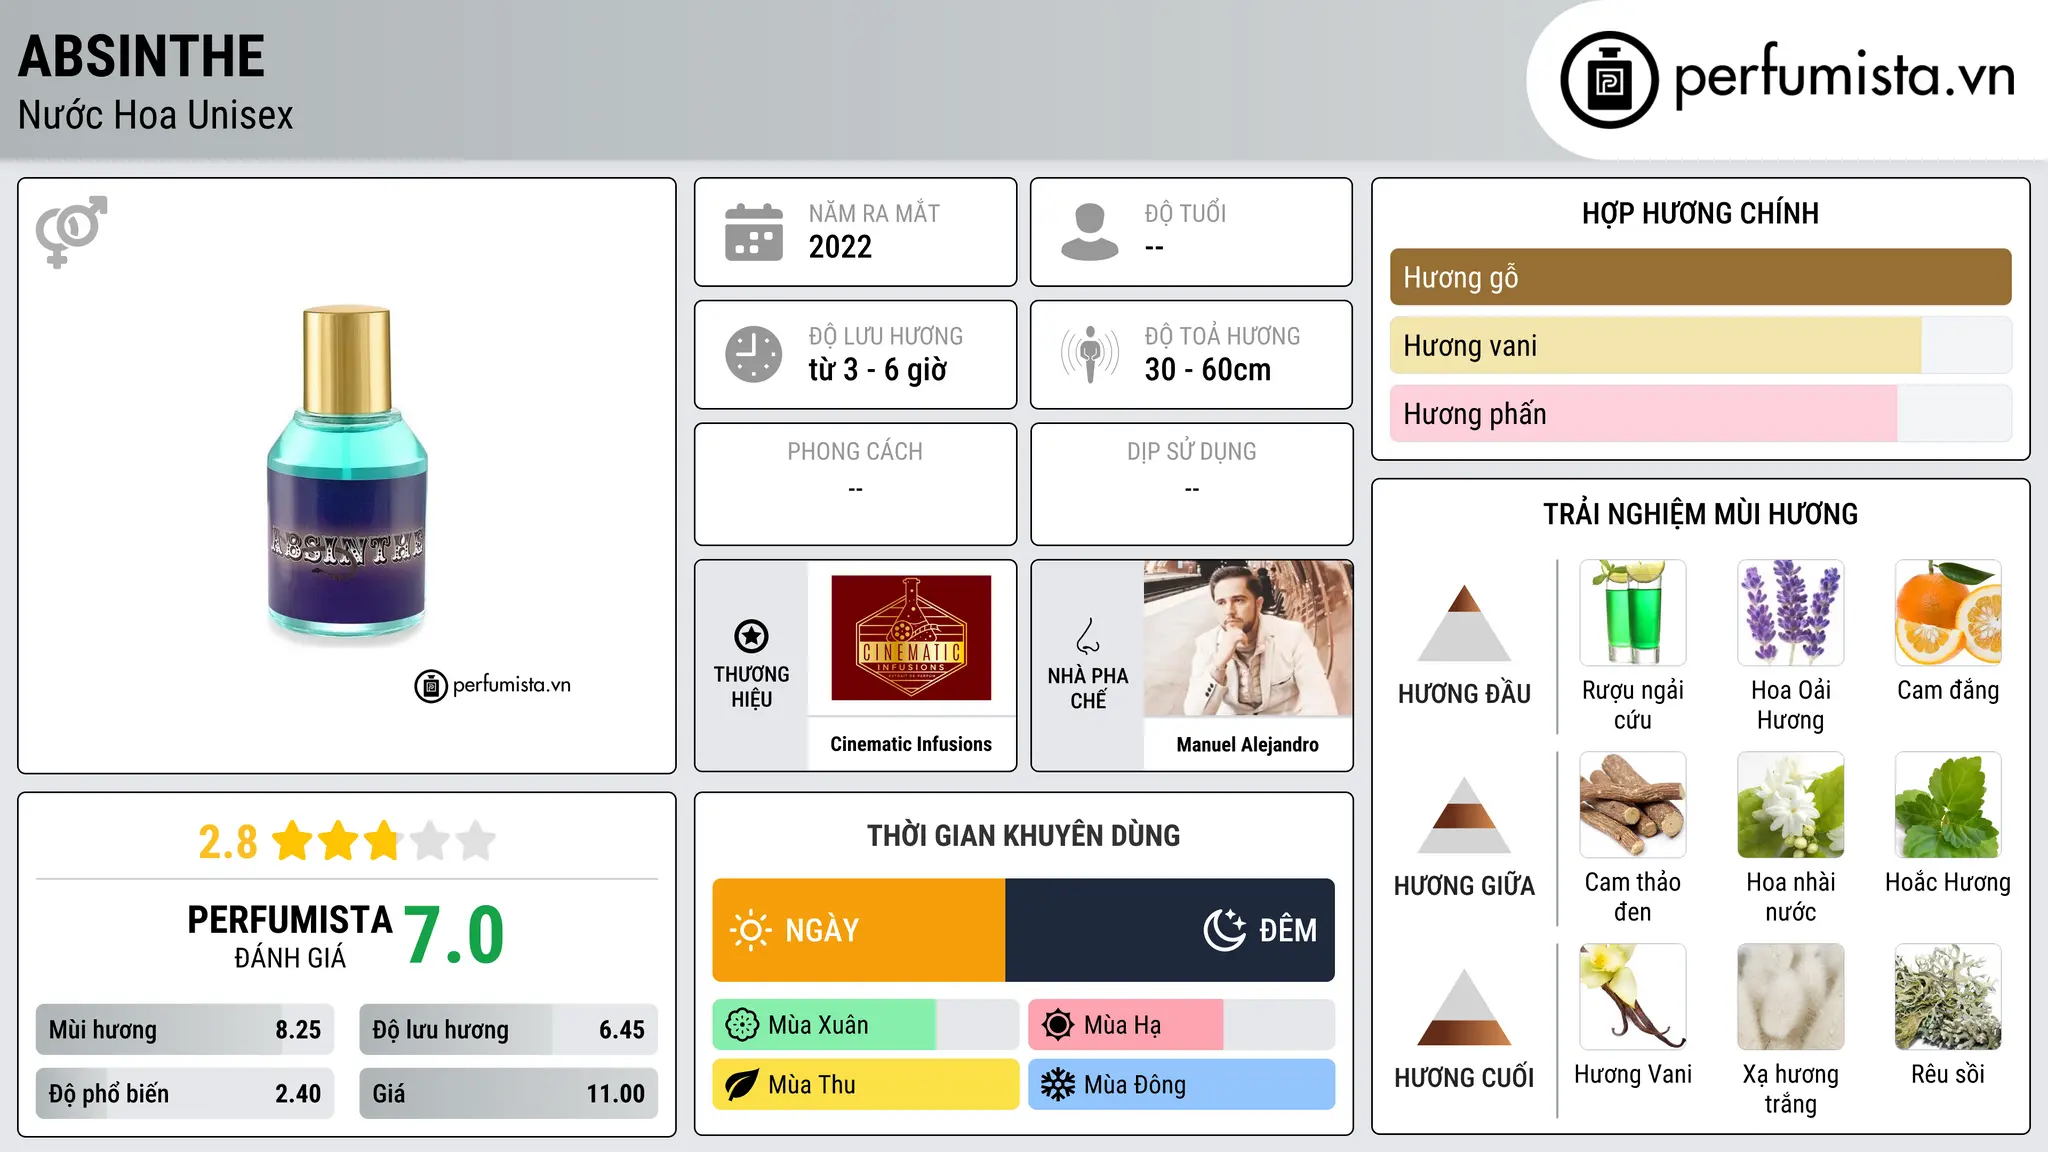Click the star badge brand icon
This screenshot has width=2048, height=1152.
752,636
